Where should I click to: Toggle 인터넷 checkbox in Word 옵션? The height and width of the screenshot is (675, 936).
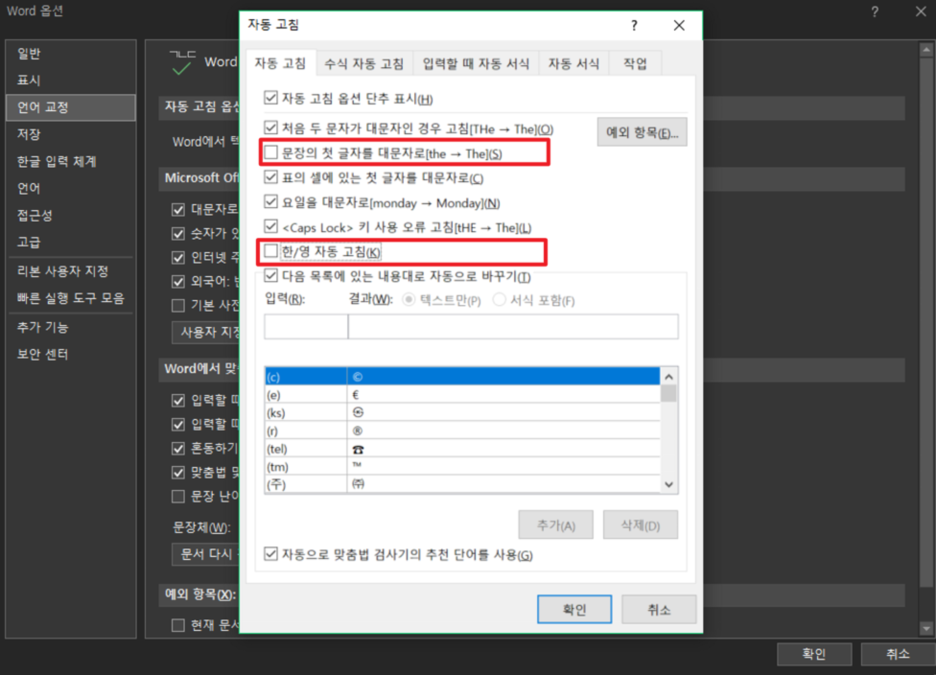[178, 257]
